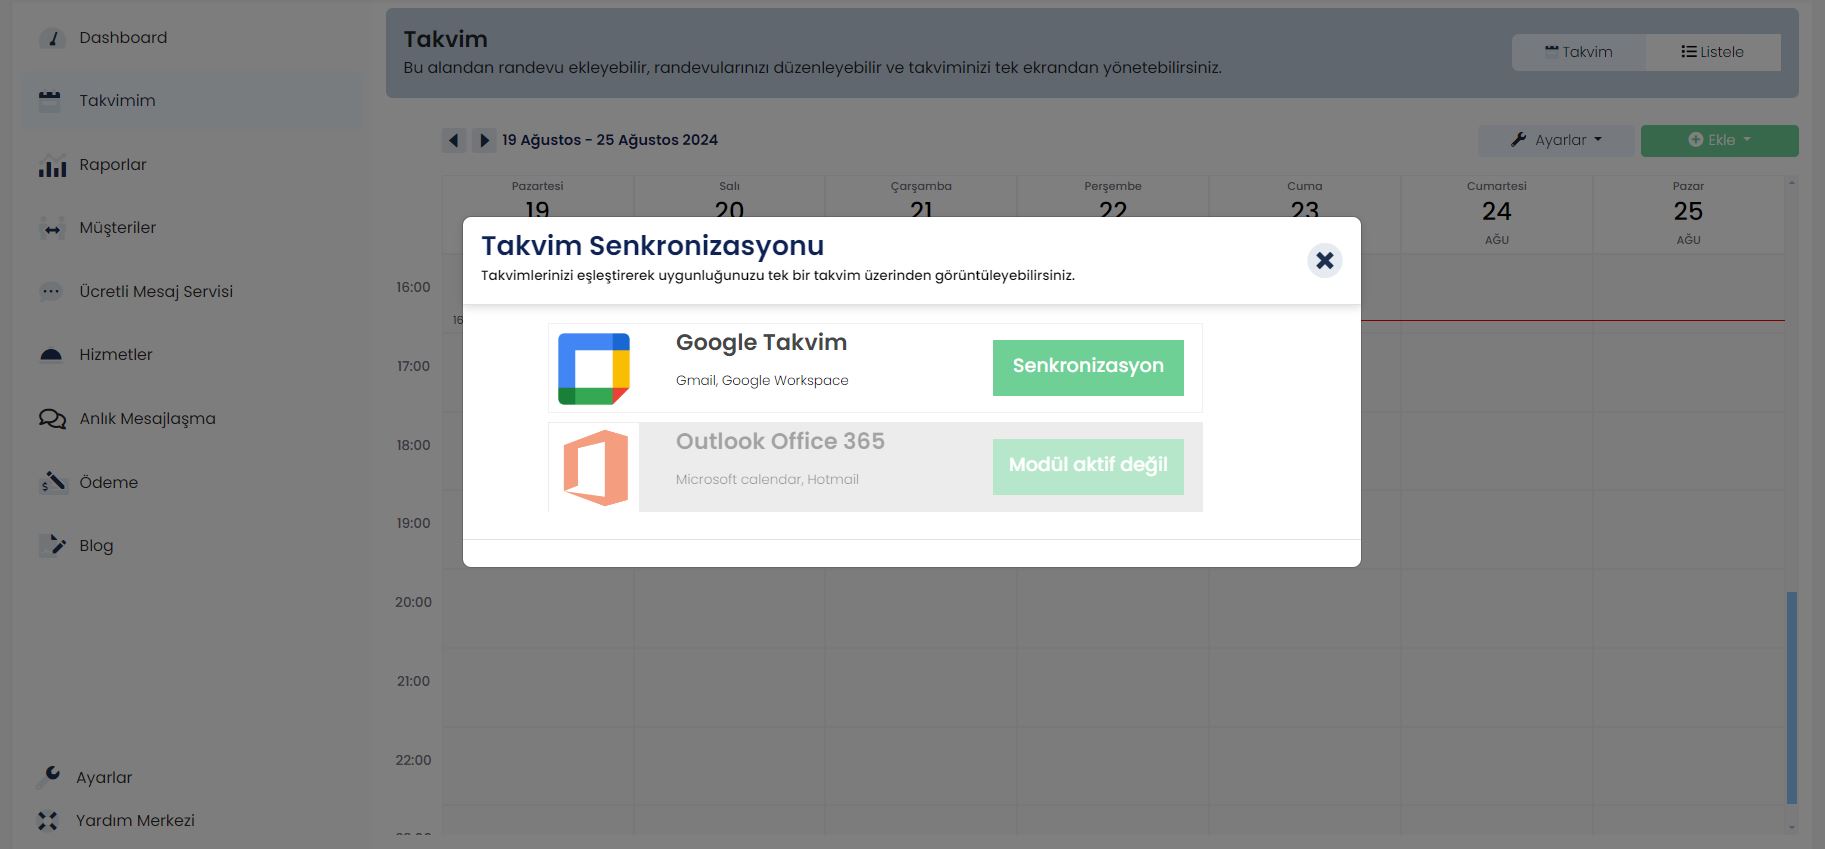This screenshot has height=849, width=1825.
Task: Click the Microsoft calendar, Hotmail subtitle
Action: point(767,479)
